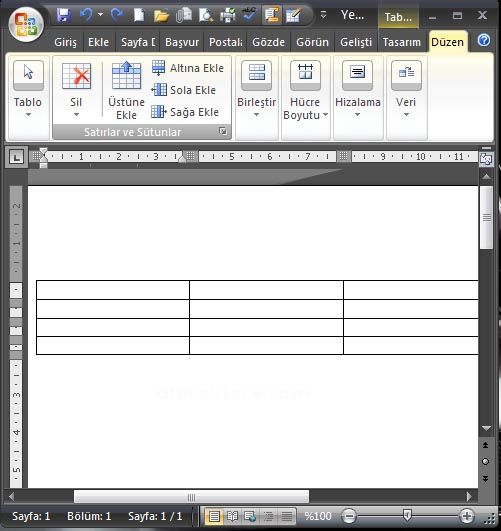
Task: Insert a row with Üstüne Ekle icon
Action: pos(126,90)
